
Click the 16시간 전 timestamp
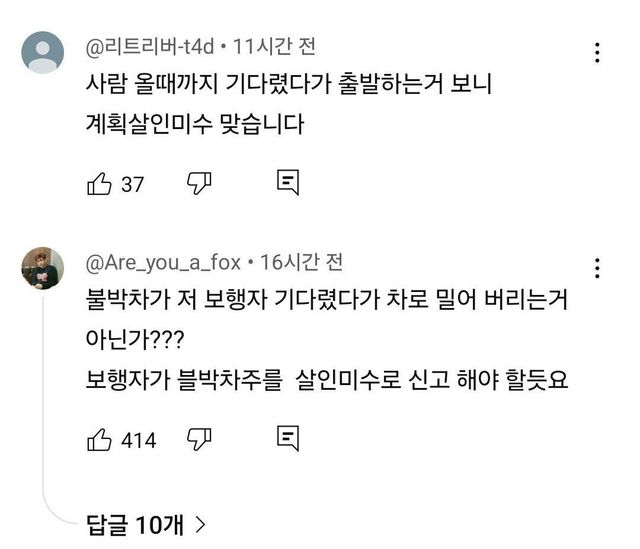point(301,263)
